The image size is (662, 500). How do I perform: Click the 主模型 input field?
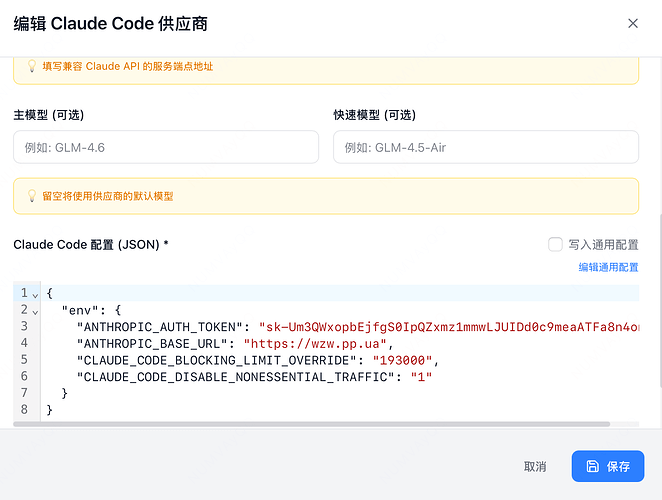[166, 147]
